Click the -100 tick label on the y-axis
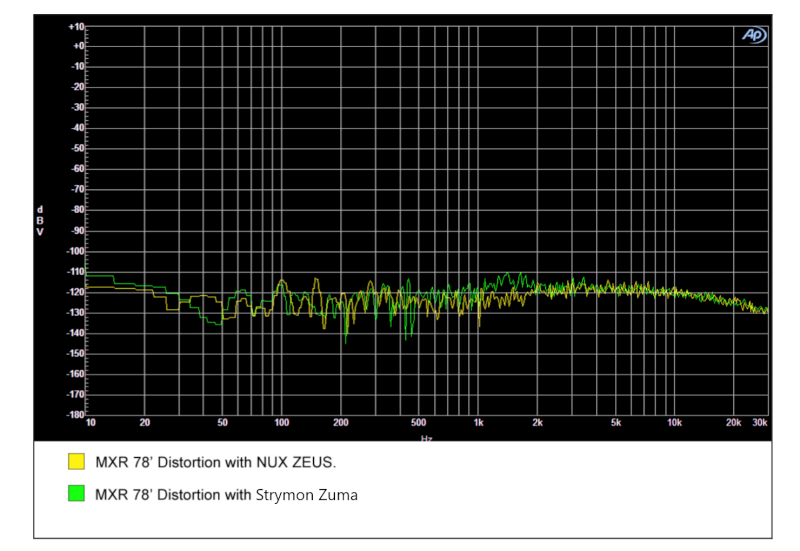Screen dimensions: 800x551 (75, 251)
